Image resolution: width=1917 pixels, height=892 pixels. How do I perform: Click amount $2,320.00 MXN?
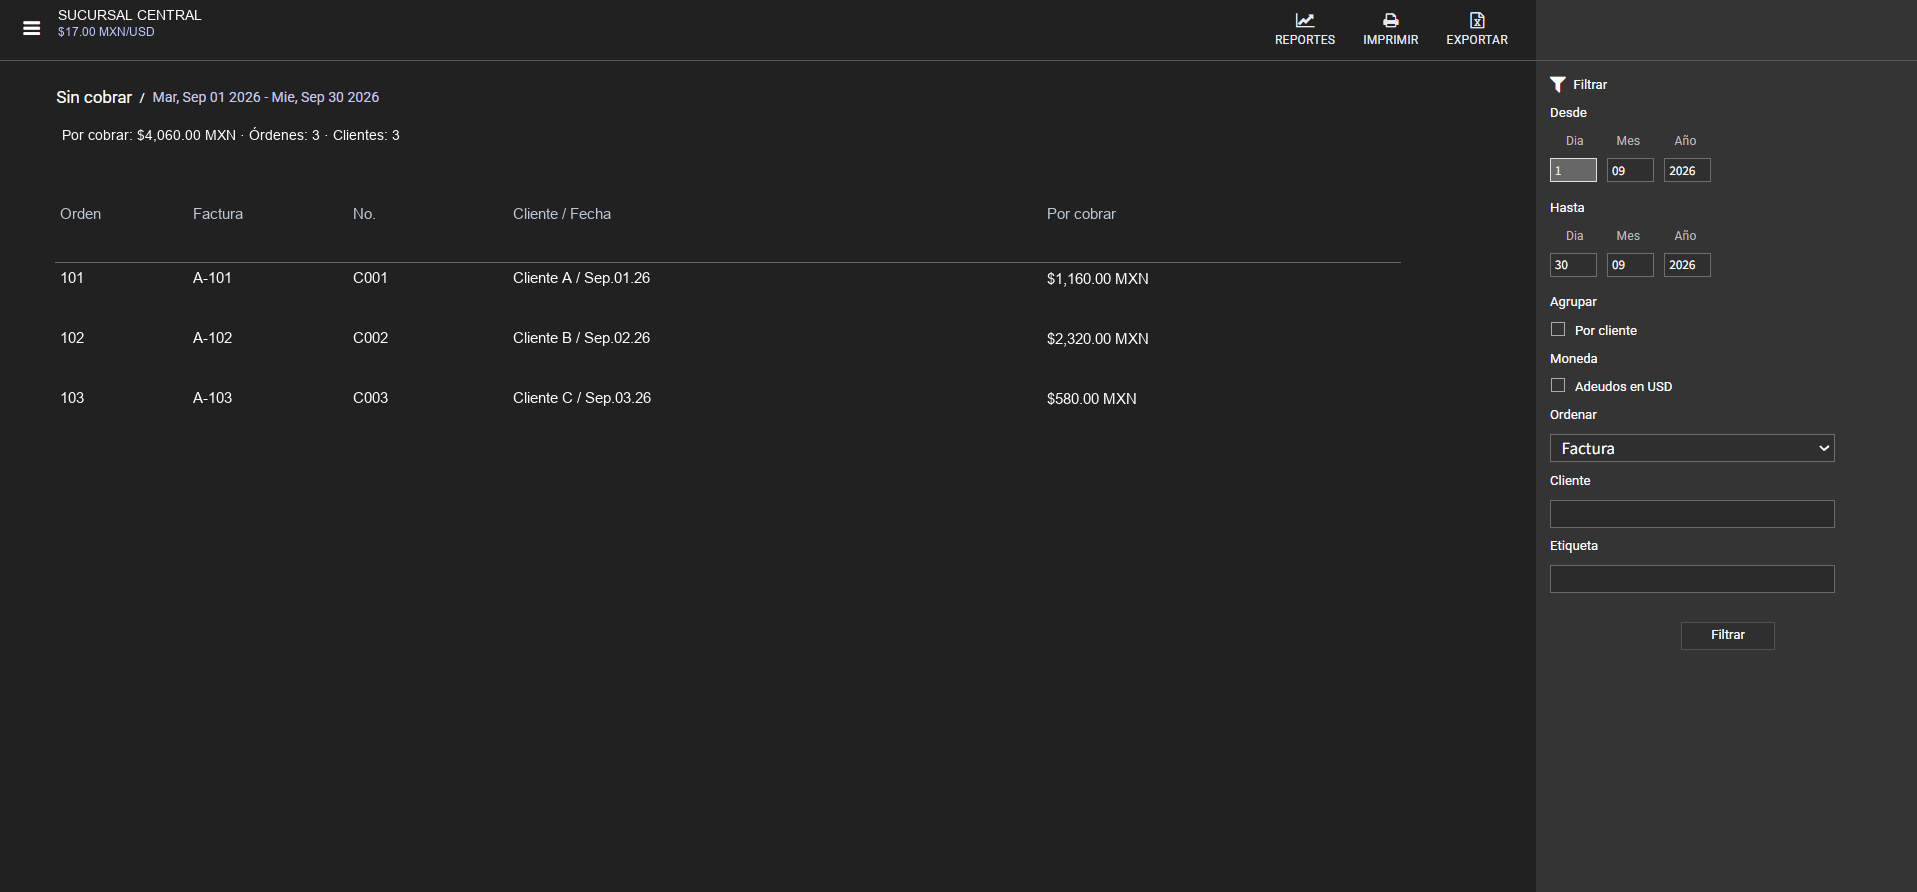(x=1097, y=339)
